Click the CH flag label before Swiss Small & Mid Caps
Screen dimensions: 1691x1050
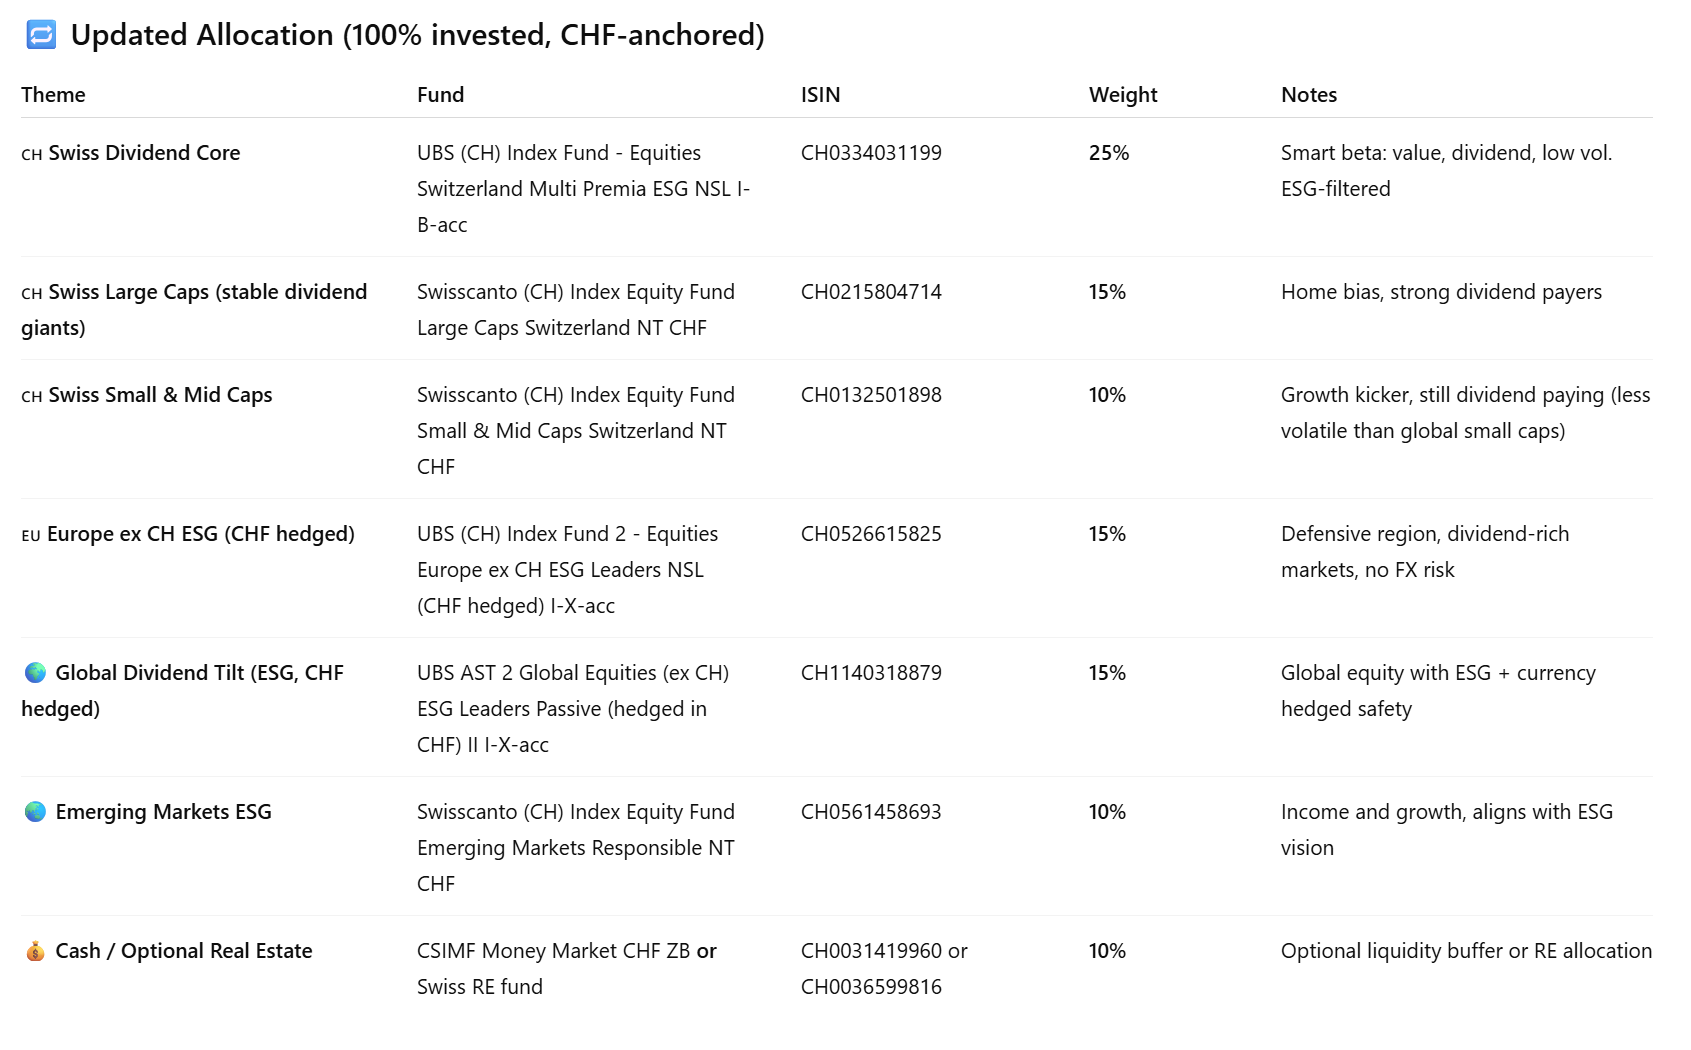coord(32,396)
